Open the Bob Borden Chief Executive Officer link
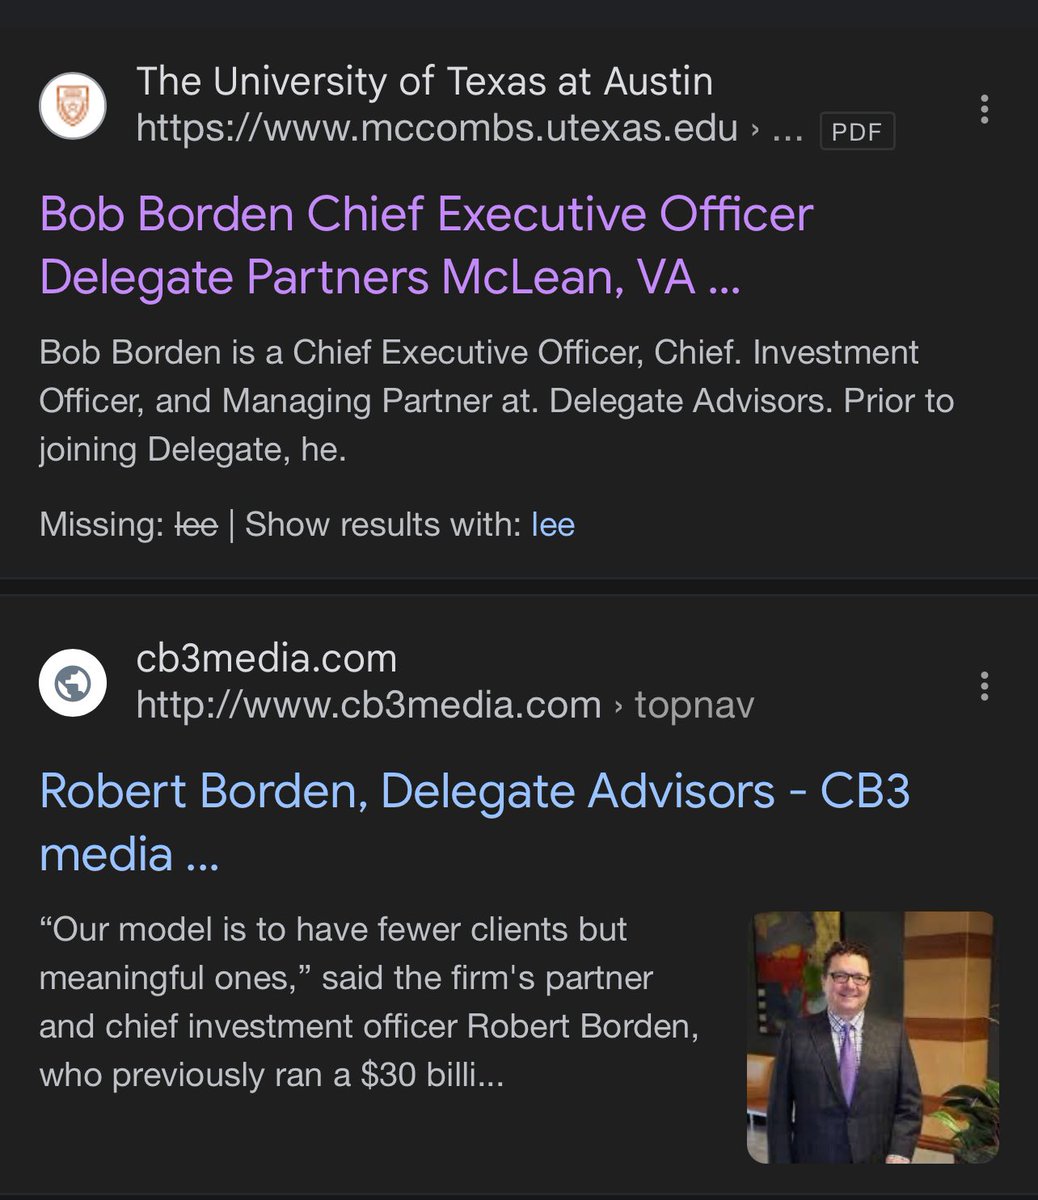1038x1200 pixels. (426, 245)
